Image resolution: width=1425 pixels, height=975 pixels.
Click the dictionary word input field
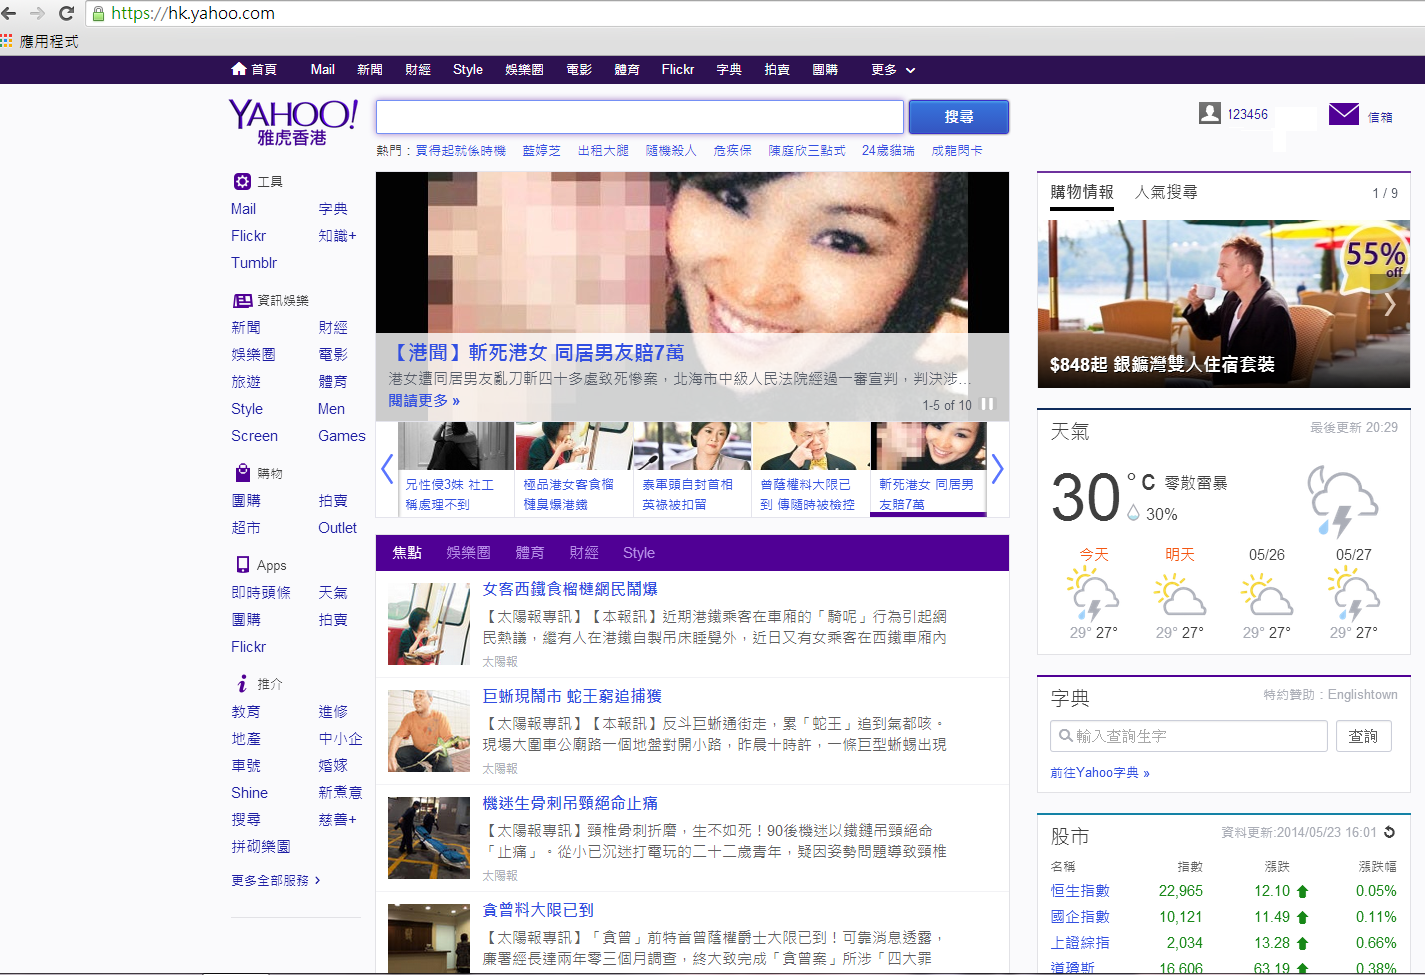[1189, 736]
